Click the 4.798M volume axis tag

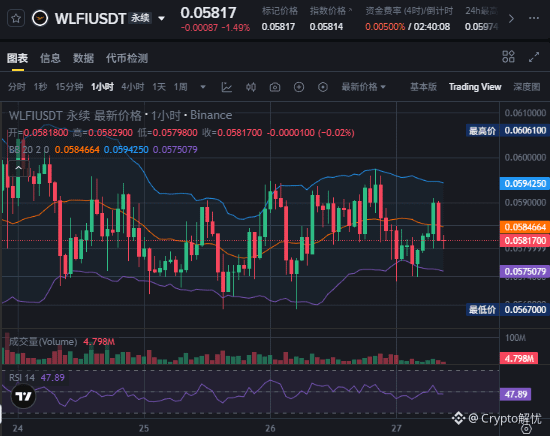pyautogui.click(x=519, y=358)
